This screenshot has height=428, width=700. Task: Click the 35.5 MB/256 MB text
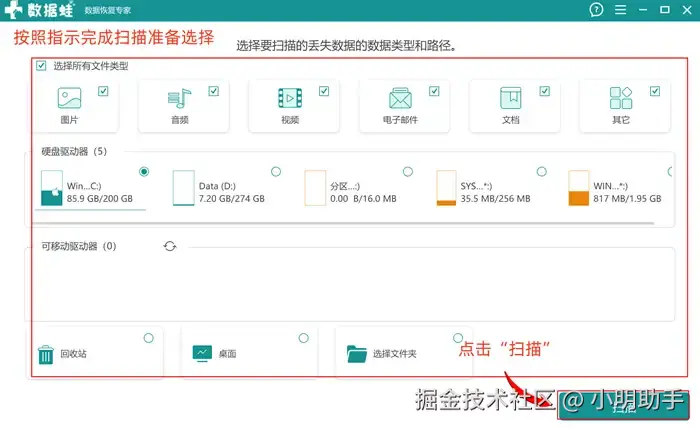click(496, 199)
